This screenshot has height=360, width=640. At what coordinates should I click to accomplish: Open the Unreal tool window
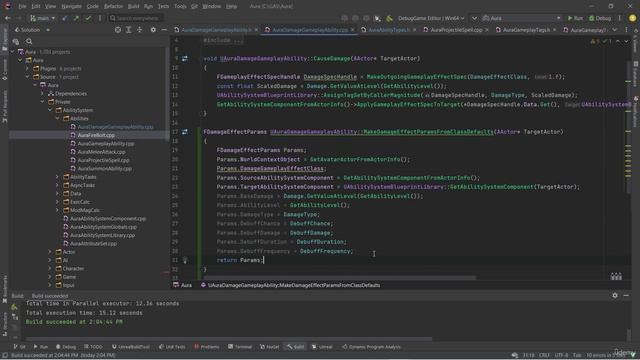point(322,347)
